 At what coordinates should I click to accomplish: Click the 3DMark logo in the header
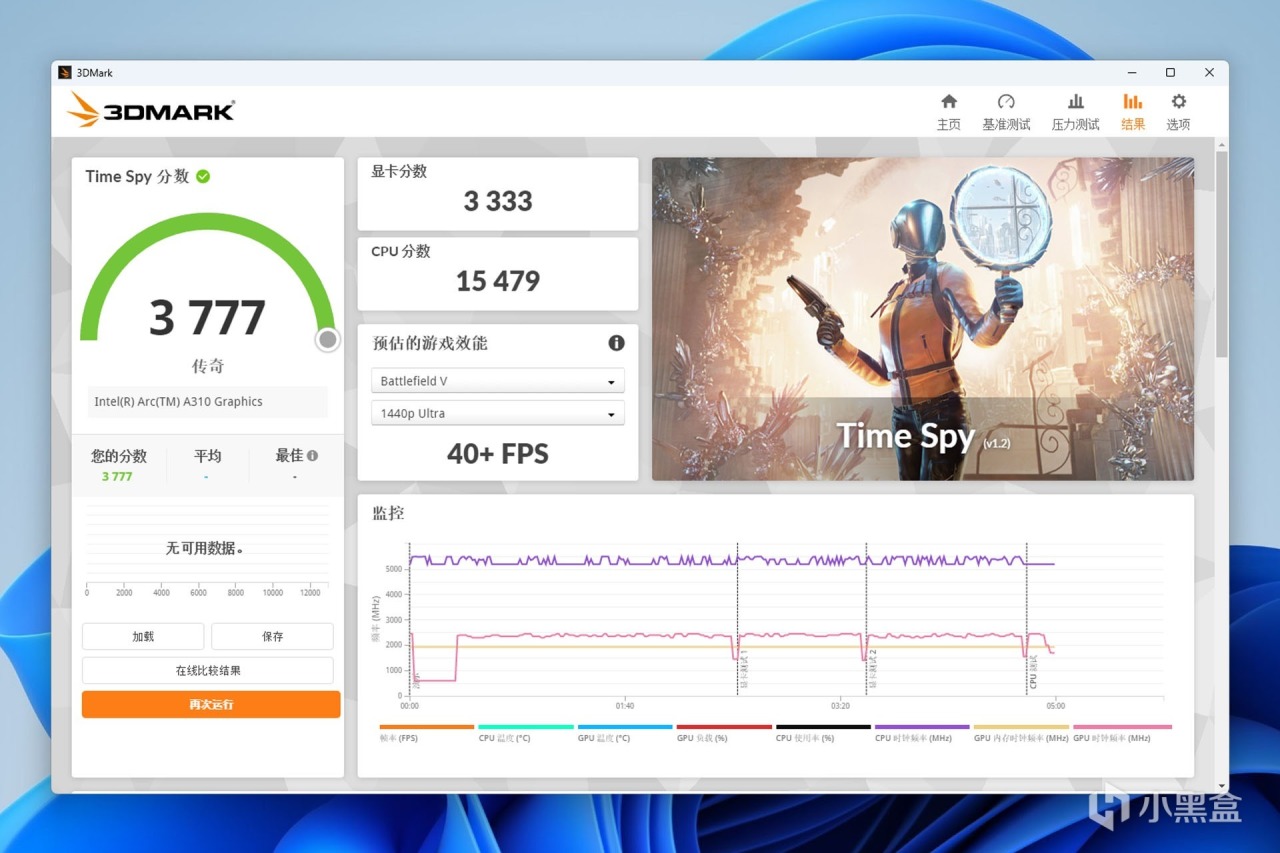click(151, 110)
